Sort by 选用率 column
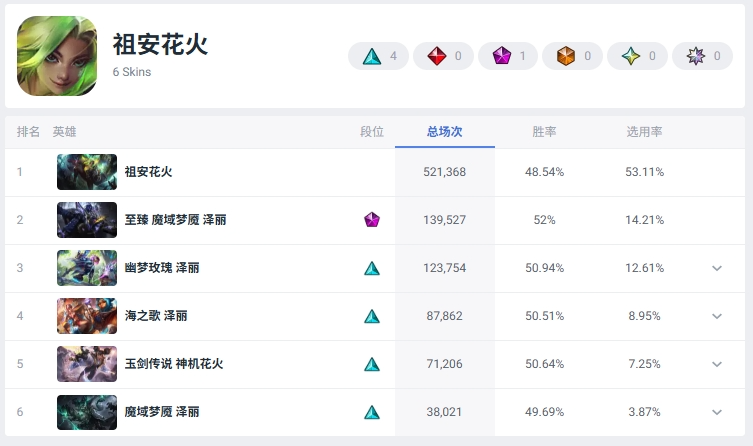The width and height of the screenshot is (753, 446). pyautogui.click(x=644, y=132)
